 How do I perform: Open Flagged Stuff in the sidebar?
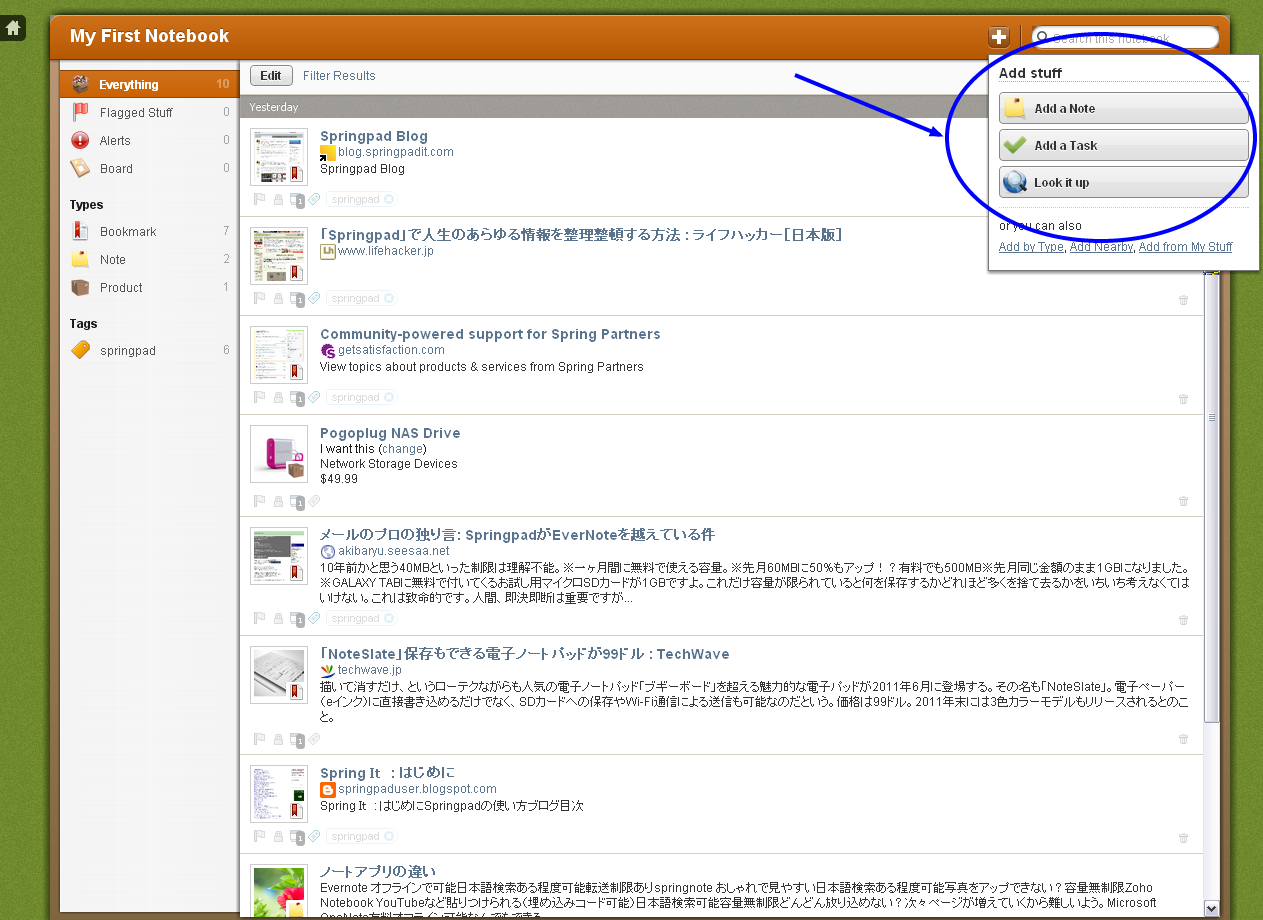point(149,113)
